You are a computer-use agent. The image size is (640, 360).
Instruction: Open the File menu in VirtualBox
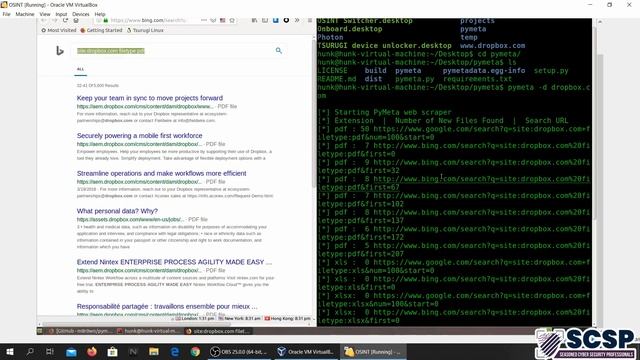tap(6, 14)
